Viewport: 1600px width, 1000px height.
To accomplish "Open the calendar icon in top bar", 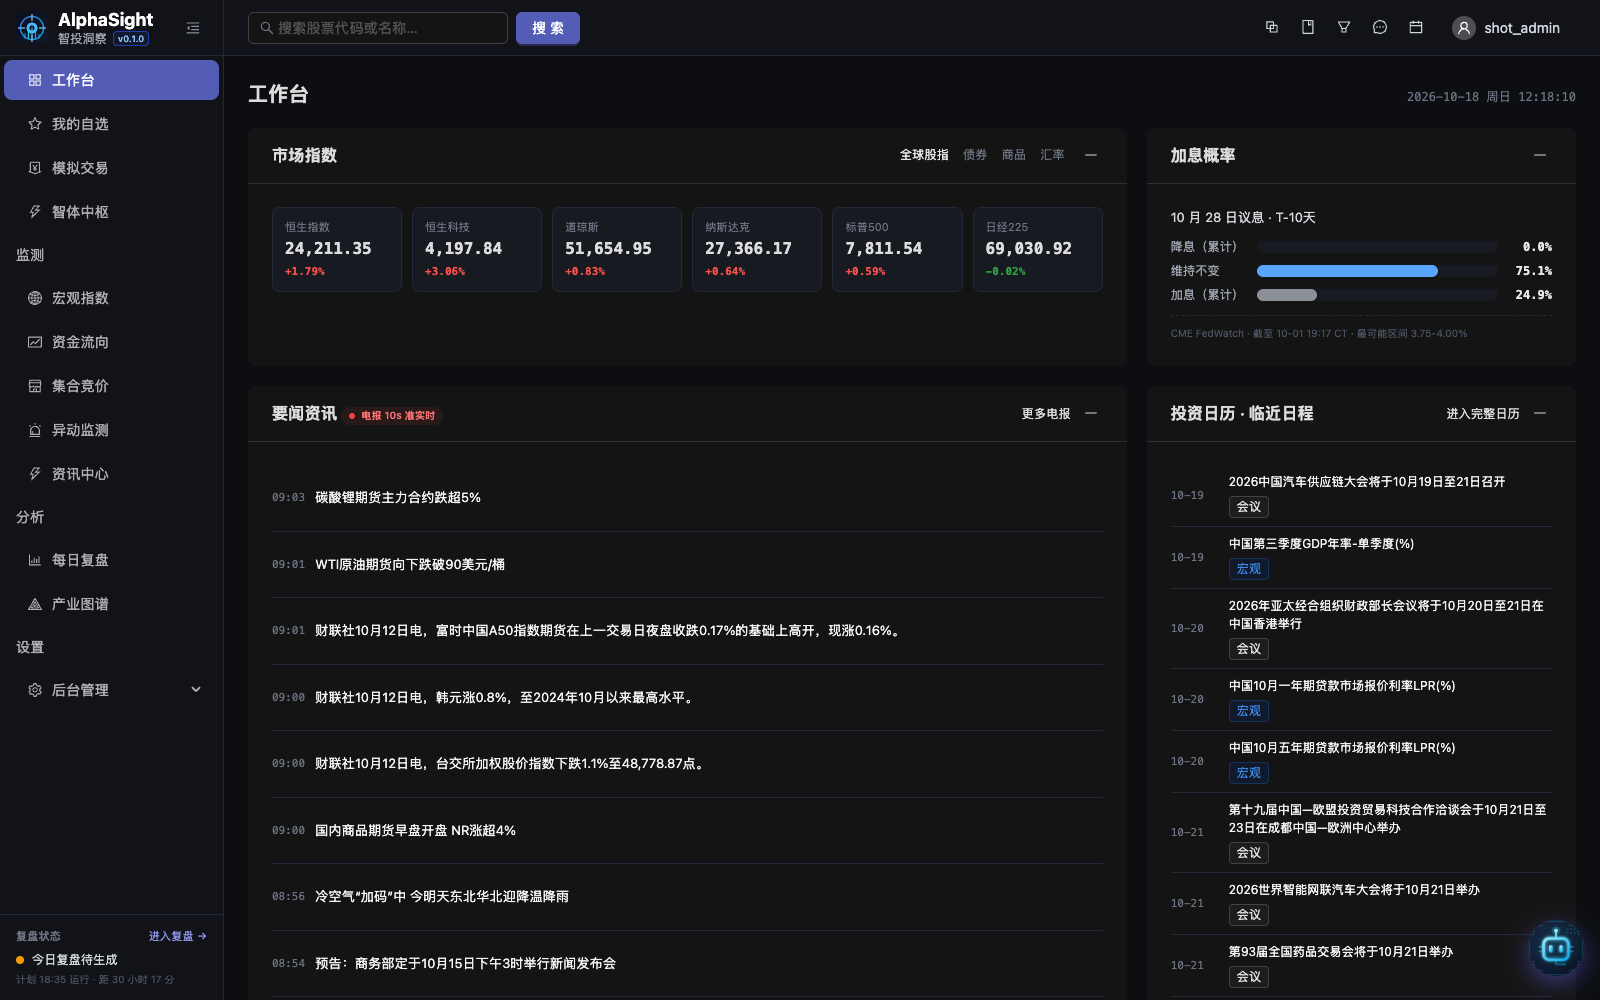I will tap(1416, 27).
